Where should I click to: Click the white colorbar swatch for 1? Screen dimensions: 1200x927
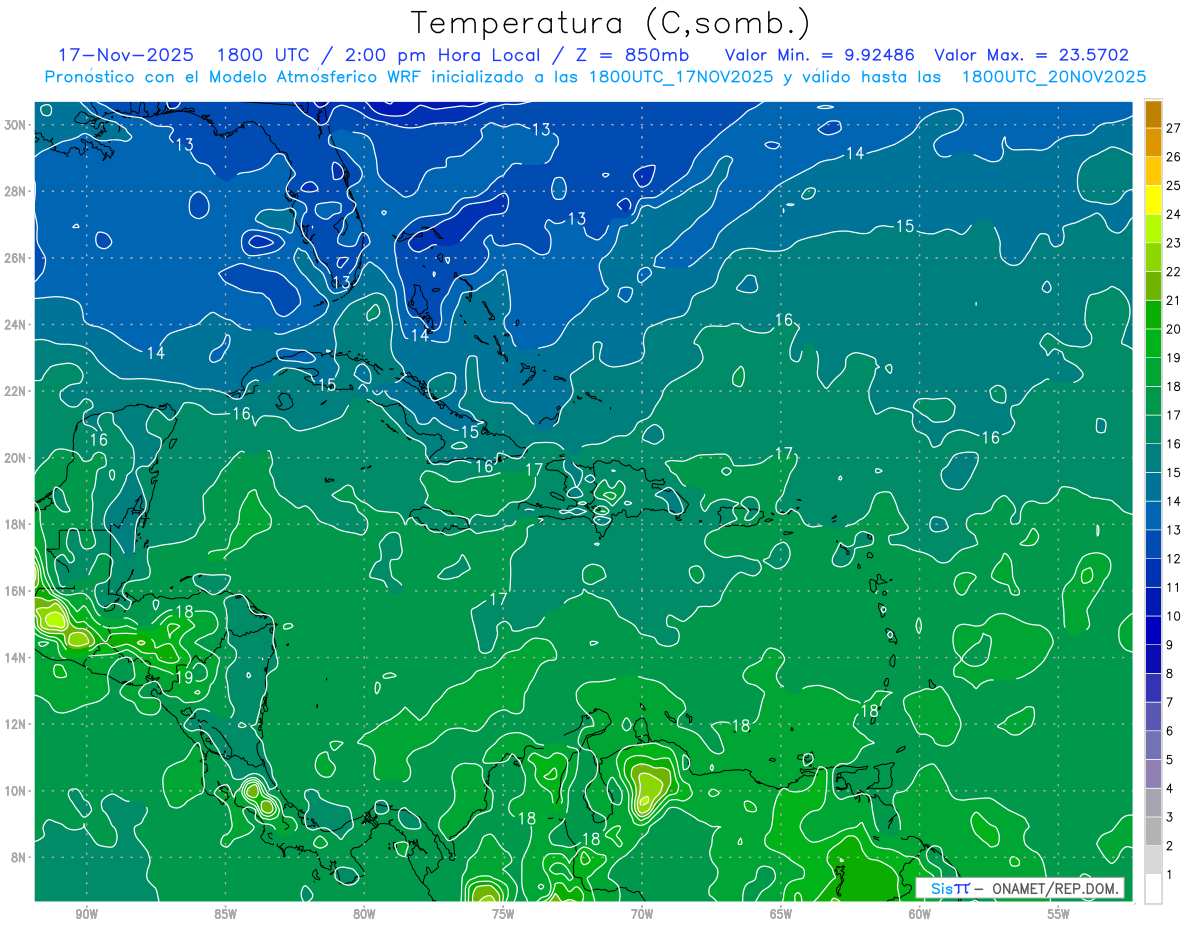click(1153, 888)
